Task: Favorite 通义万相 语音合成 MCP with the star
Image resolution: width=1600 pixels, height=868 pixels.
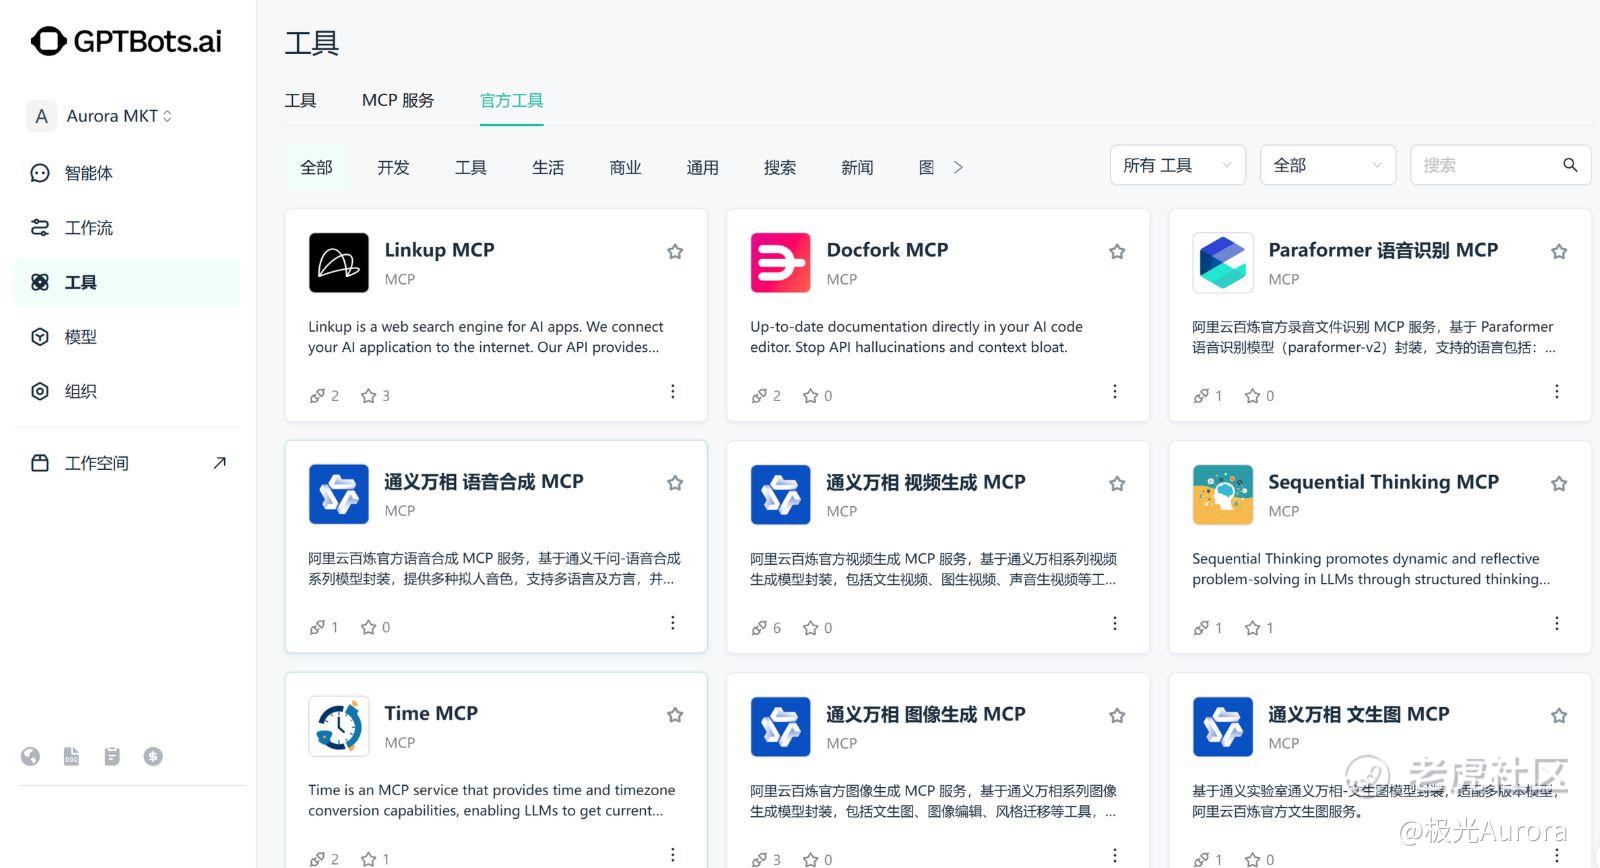Action: (675, 483)
